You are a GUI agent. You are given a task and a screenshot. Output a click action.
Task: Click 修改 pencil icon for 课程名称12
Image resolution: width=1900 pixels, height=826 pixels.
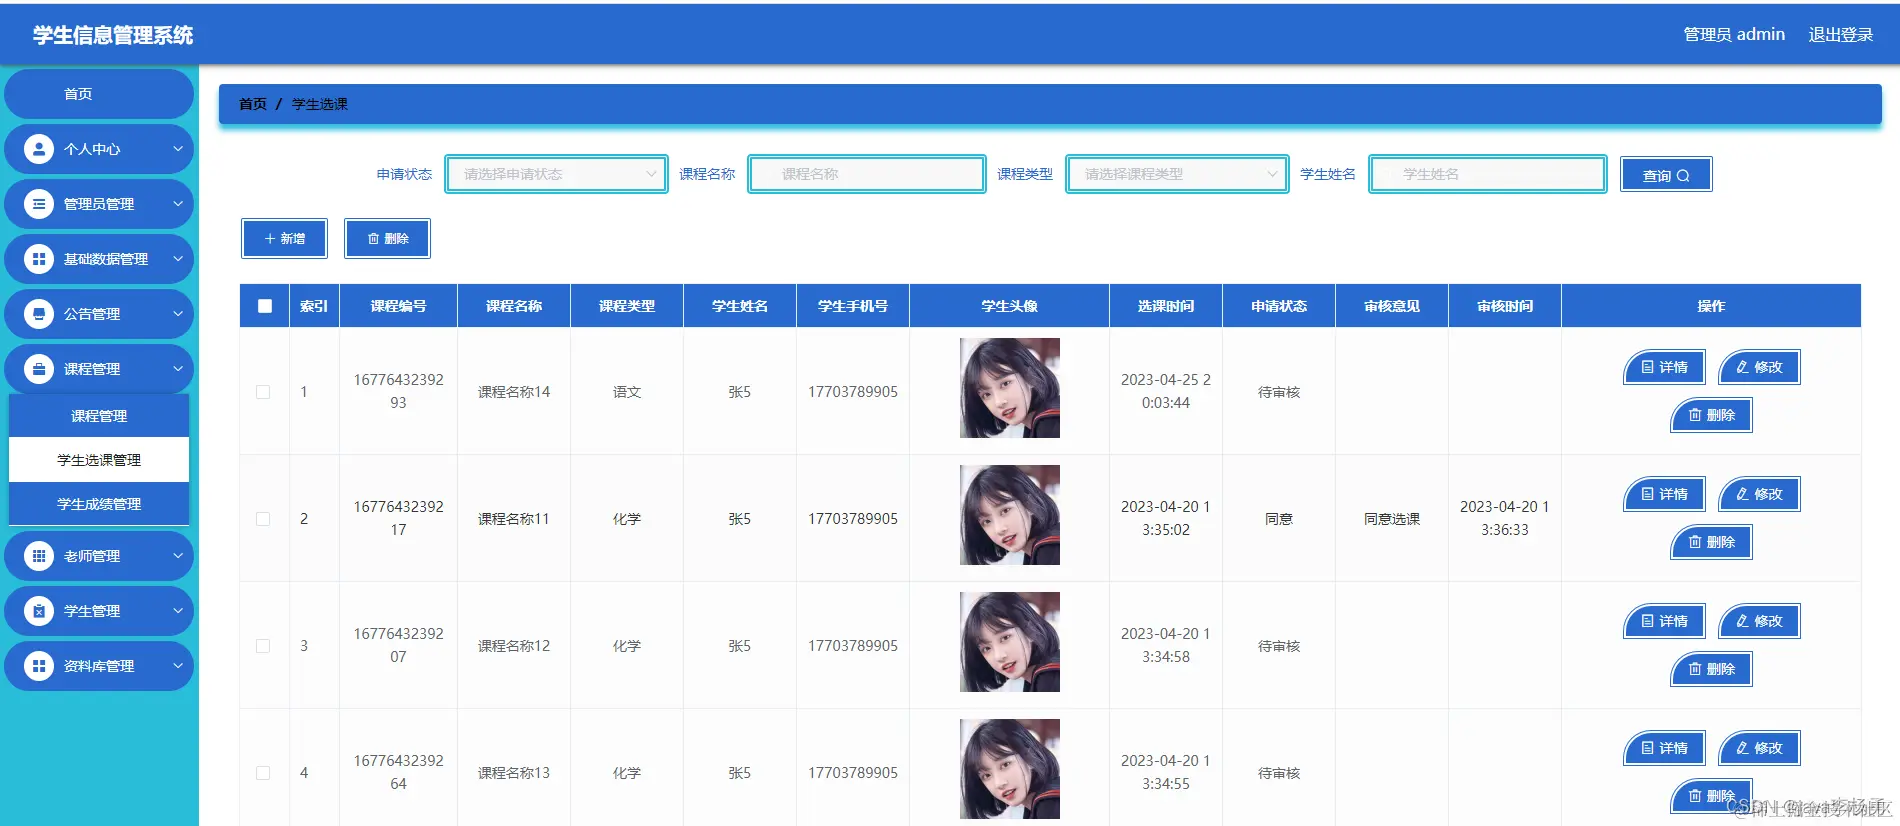click(x=1742, y=621)
